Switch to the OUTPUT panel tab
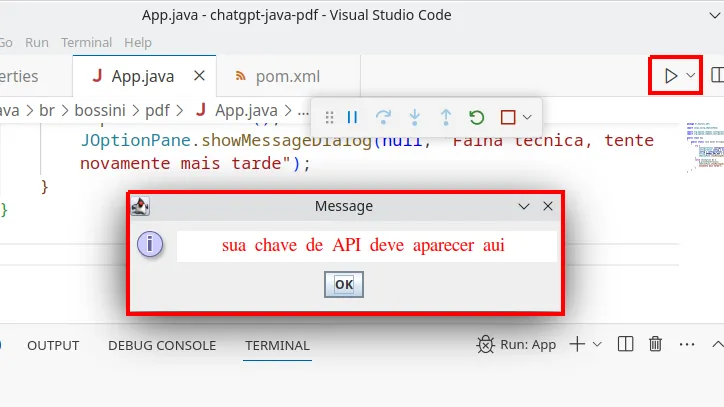 (53, 345)
